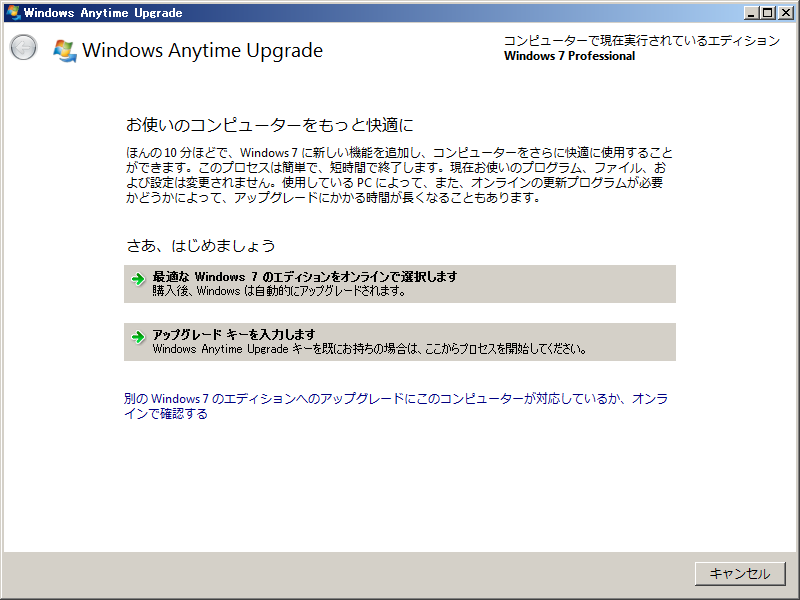800x600 pixels.
Task: Click the title bar text Windows Anytime Upgrade
Action: 102,12
